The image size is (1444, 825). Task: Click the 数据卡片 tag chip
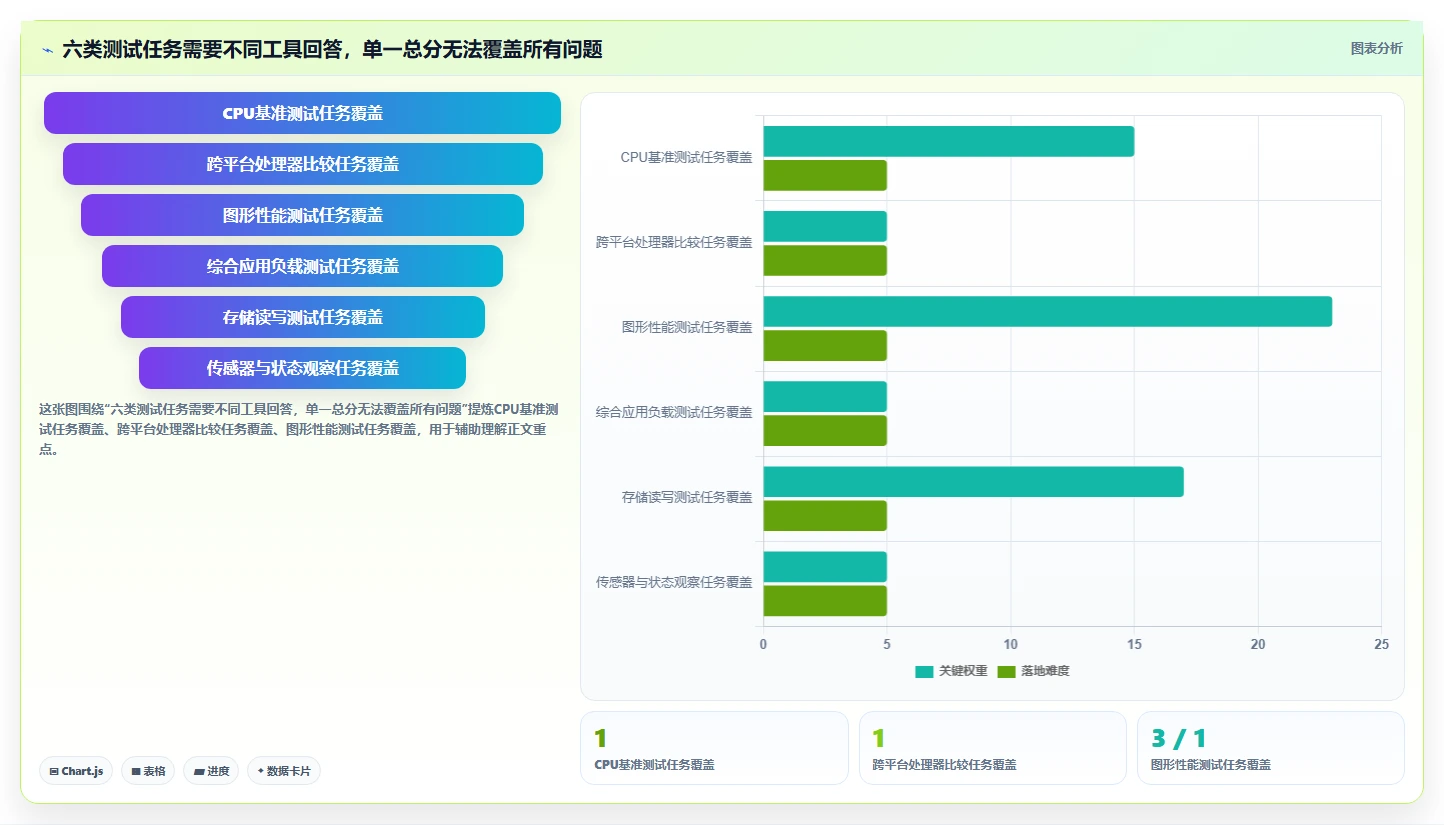[284, 771]
